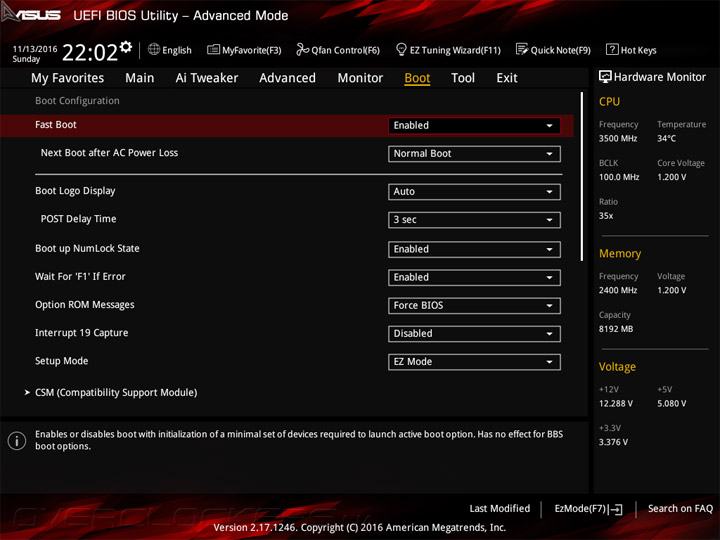
Task: Click the Setup Mode label
Action: pos(62,361)
